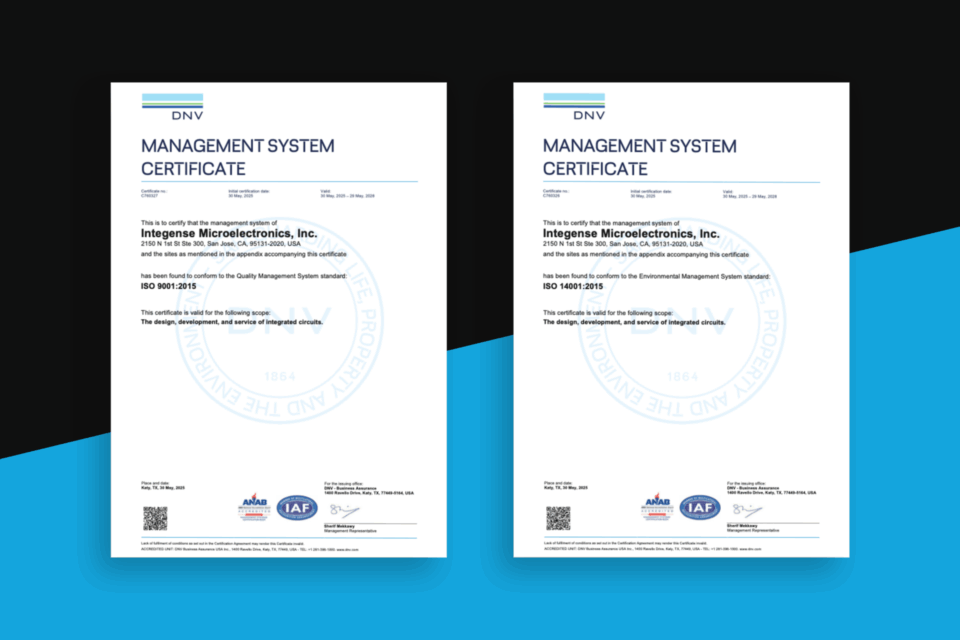Screen dimensions: 960x640
Task: Click the signature on the ISO 14001 certificate
Action: coord(748,510)
